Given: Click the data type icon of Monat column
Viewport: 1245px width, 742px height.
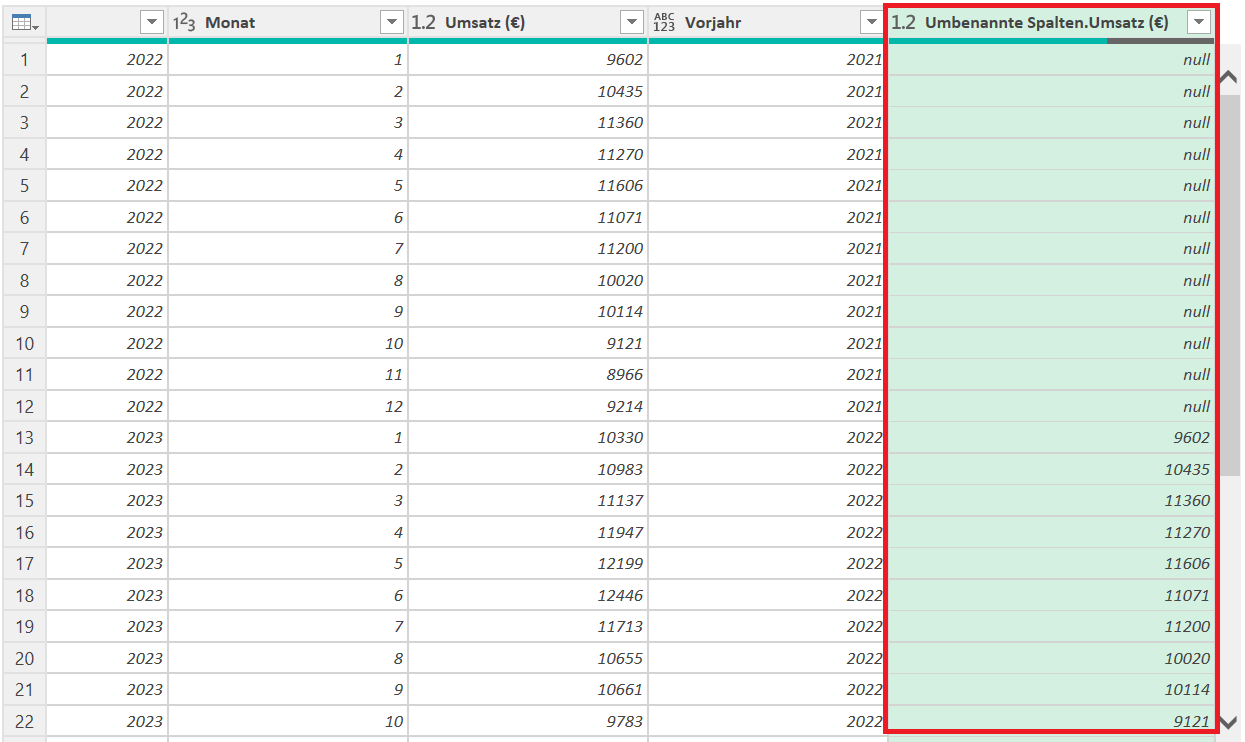Looking at the screenshot, I should point(183,22).
